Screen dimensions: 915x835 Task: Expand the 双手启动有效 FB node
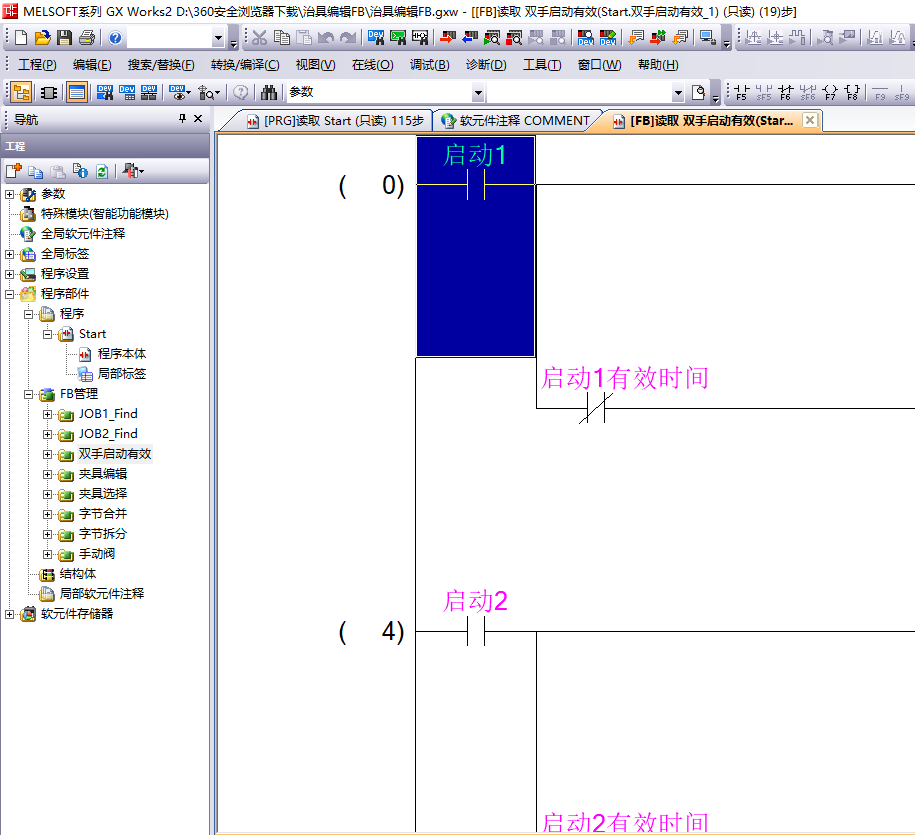pos(48,454)
